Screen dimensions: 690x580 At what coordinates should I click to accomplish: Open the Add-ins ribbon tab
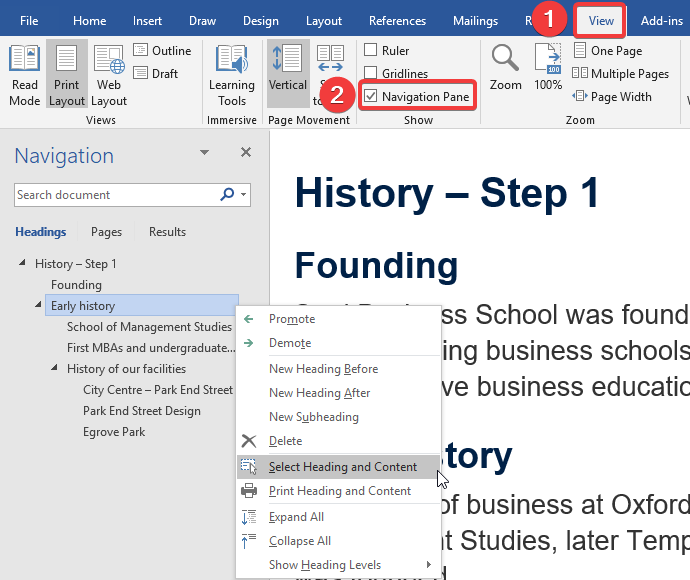click(x=662, y=21)
